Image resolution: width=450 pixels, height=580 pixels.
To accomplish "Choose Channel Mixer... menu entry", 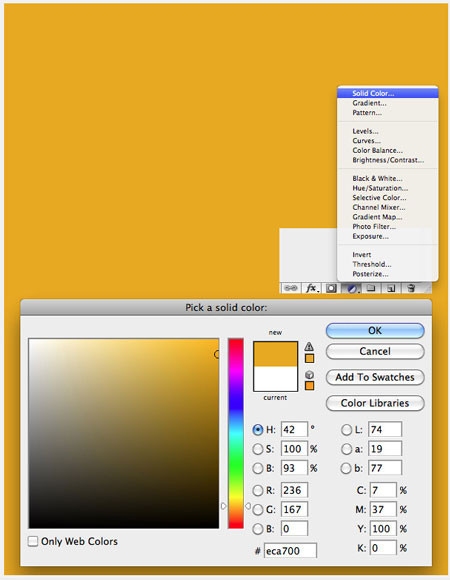I will coord(388,207).
